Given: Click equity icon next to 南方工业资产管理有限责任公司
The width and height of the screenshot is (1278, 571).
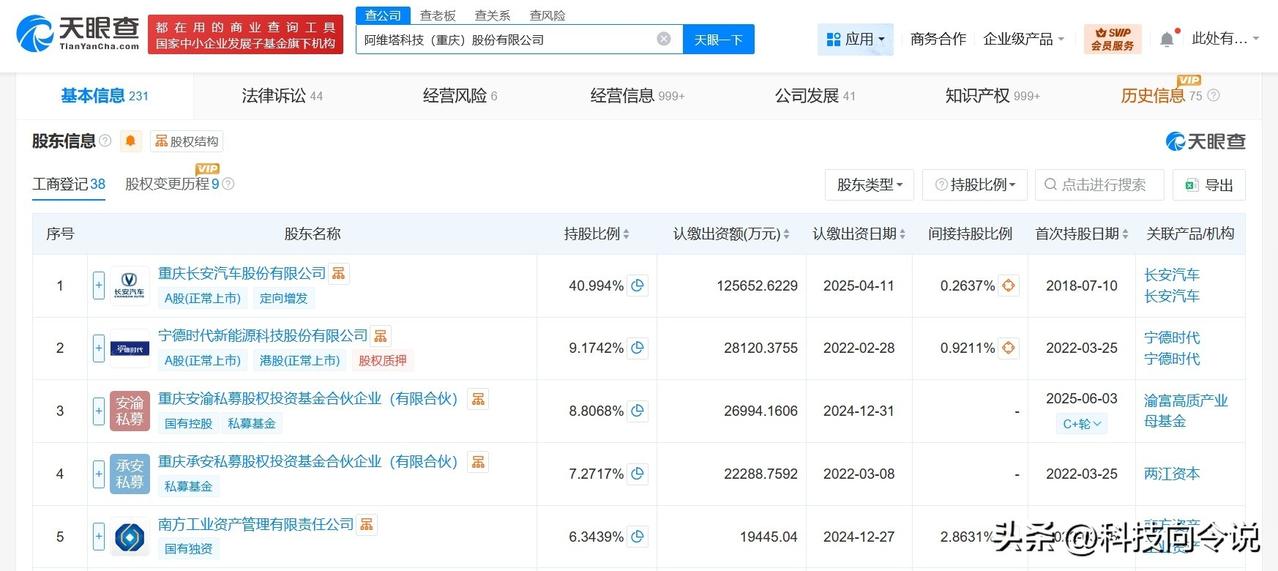Looking at the screenshot, I should pyautogui.click(x=367, y=524).
